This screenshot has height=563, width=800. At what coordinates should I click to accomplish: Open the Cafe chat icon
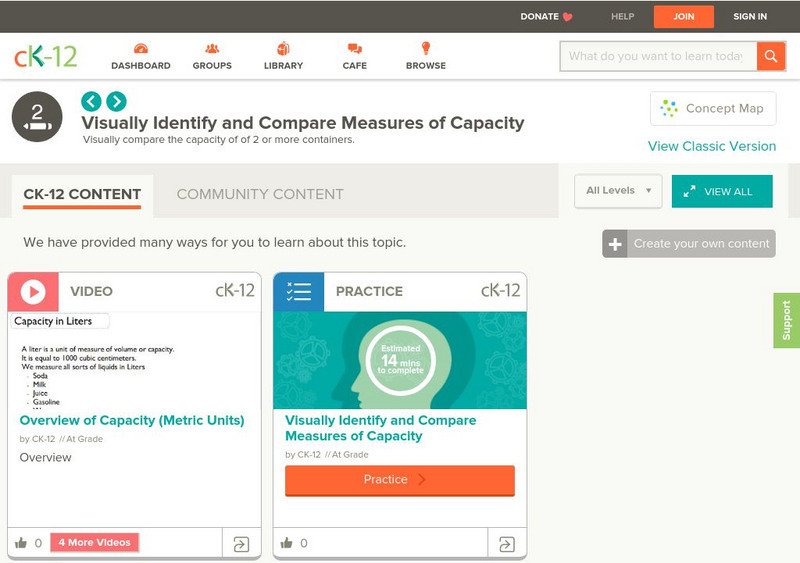354,49
